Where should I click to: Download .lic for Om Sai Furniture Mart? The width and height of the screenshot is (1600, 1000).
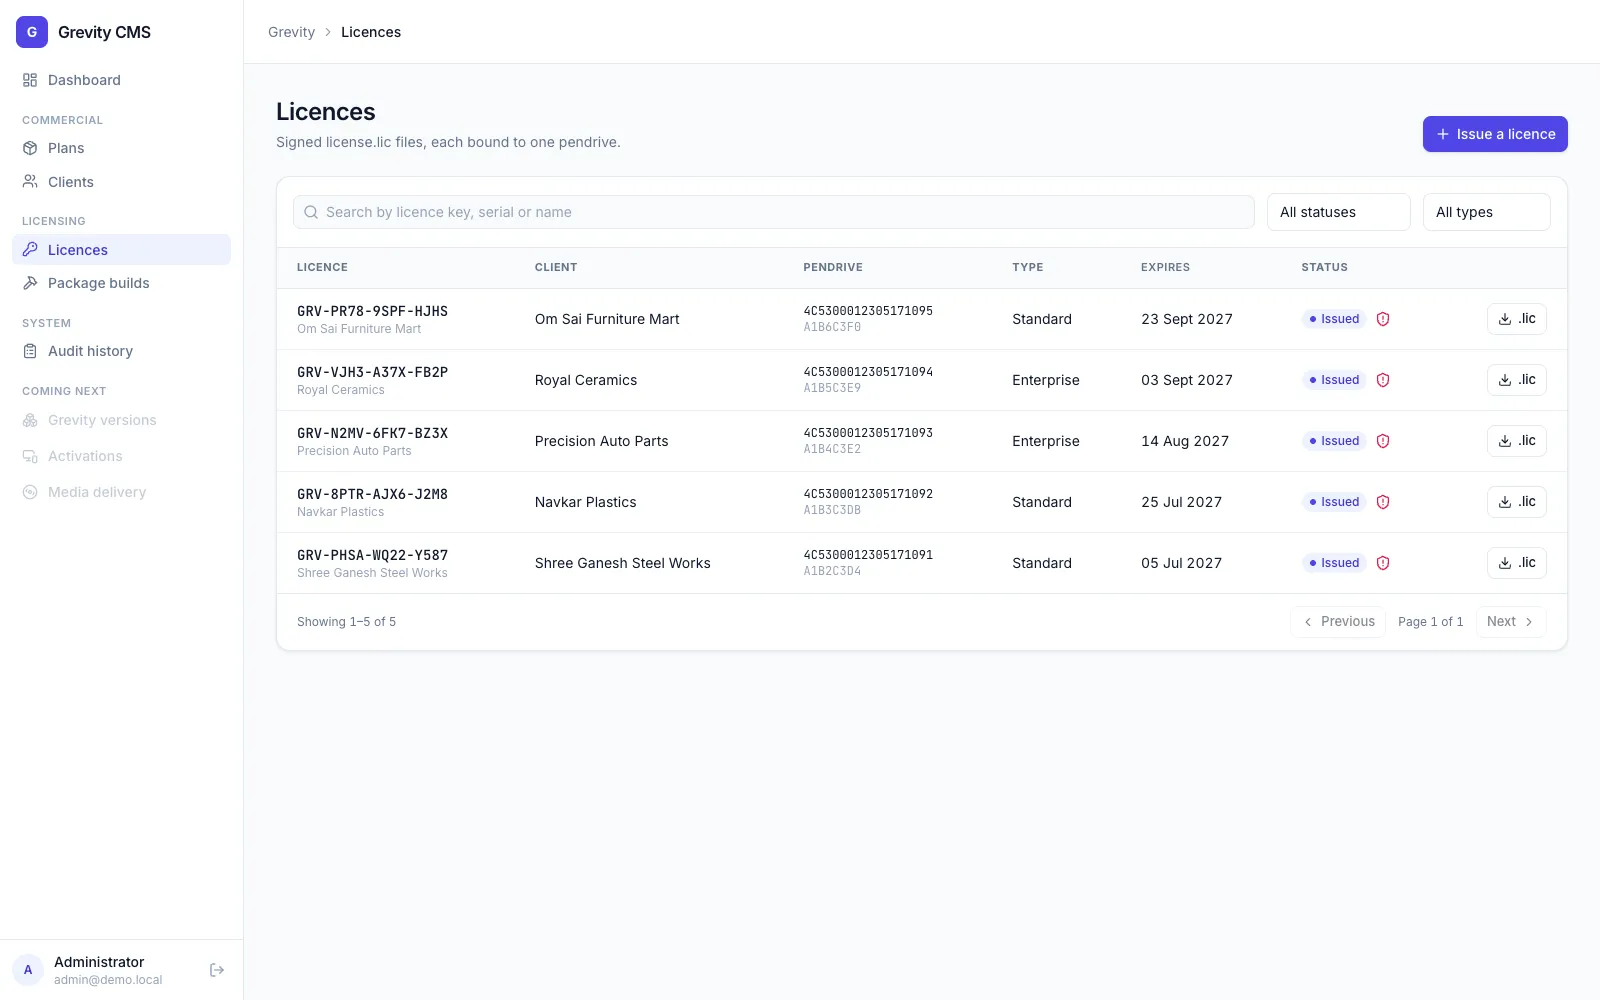[x=1516, y=319]
